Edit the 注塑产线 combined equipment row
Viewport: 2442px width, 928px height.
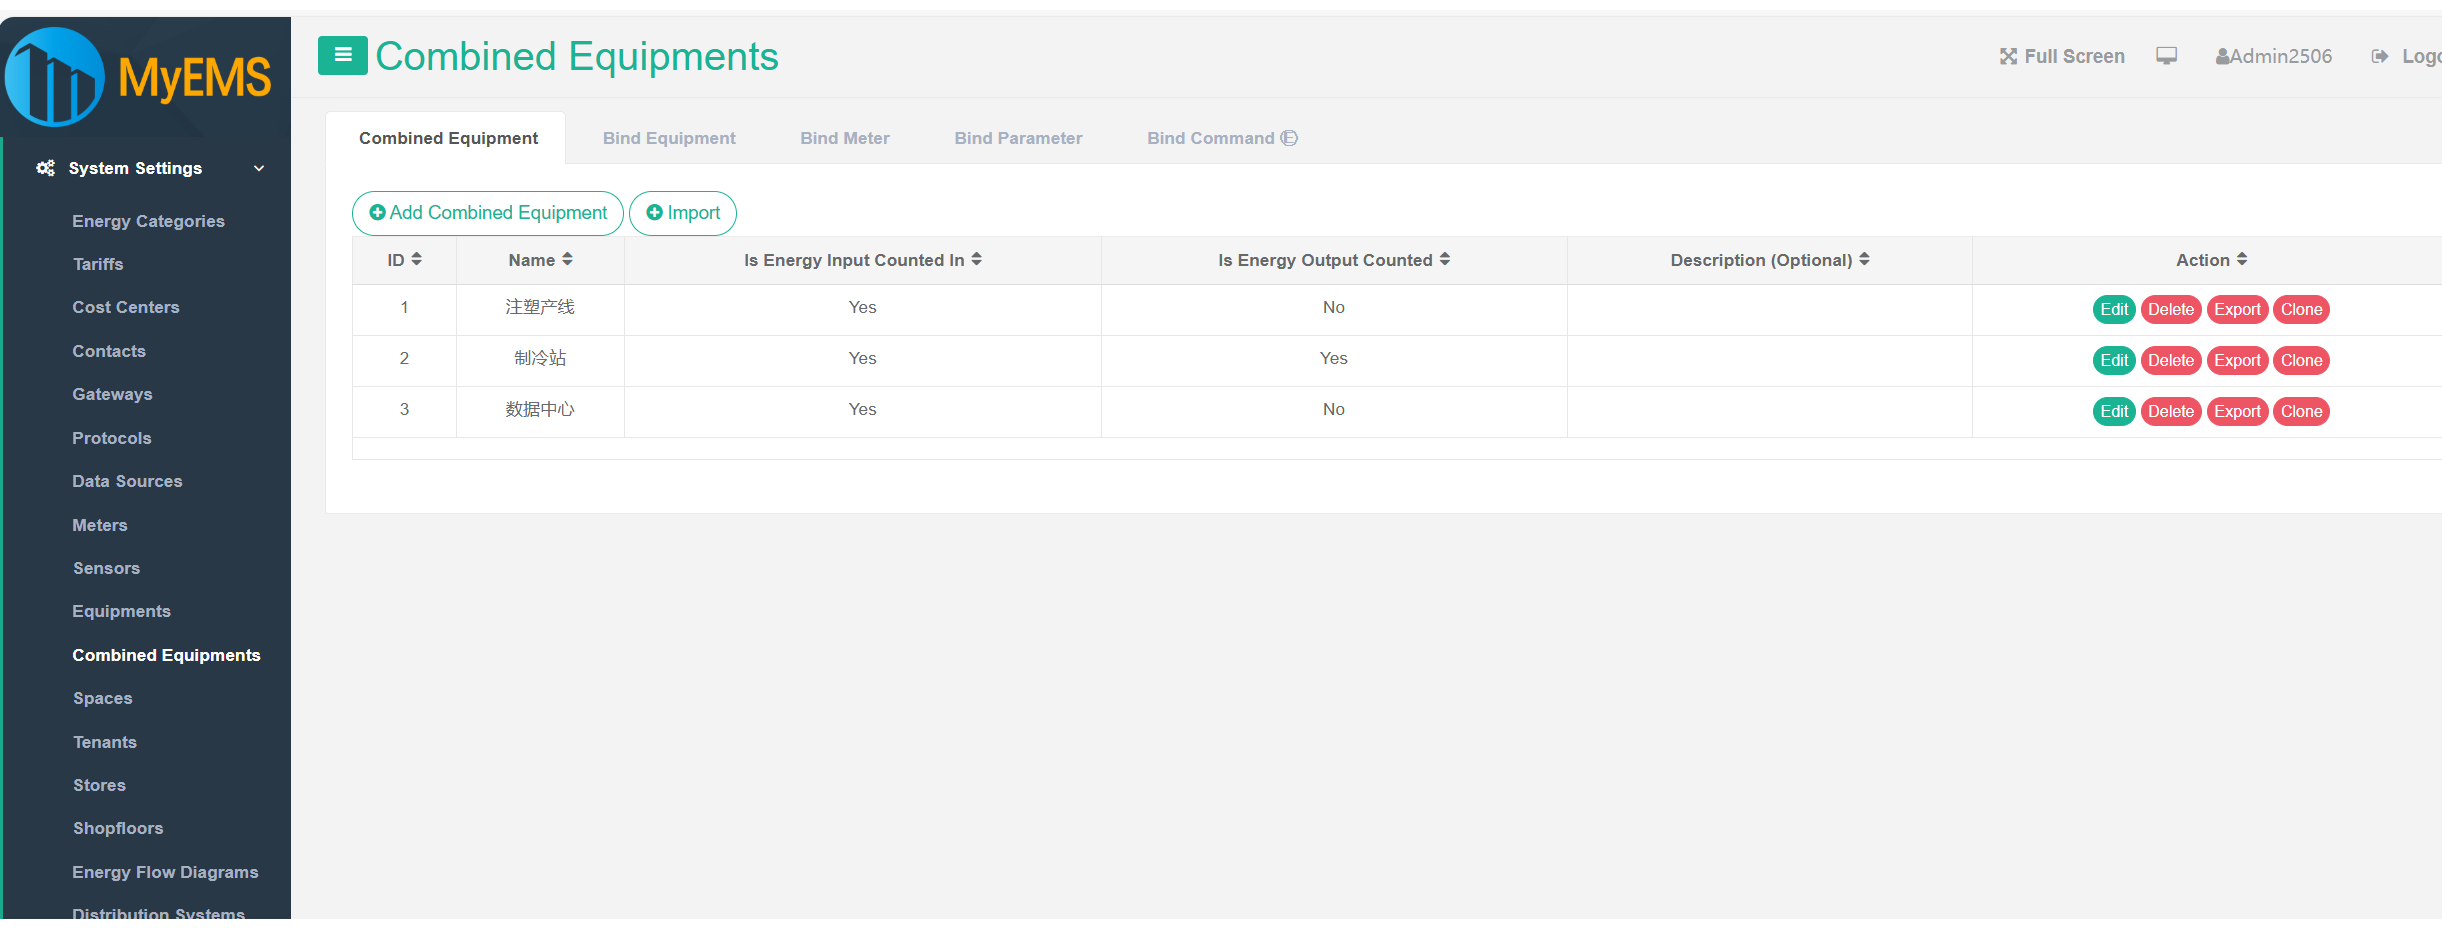(2113, 310)
